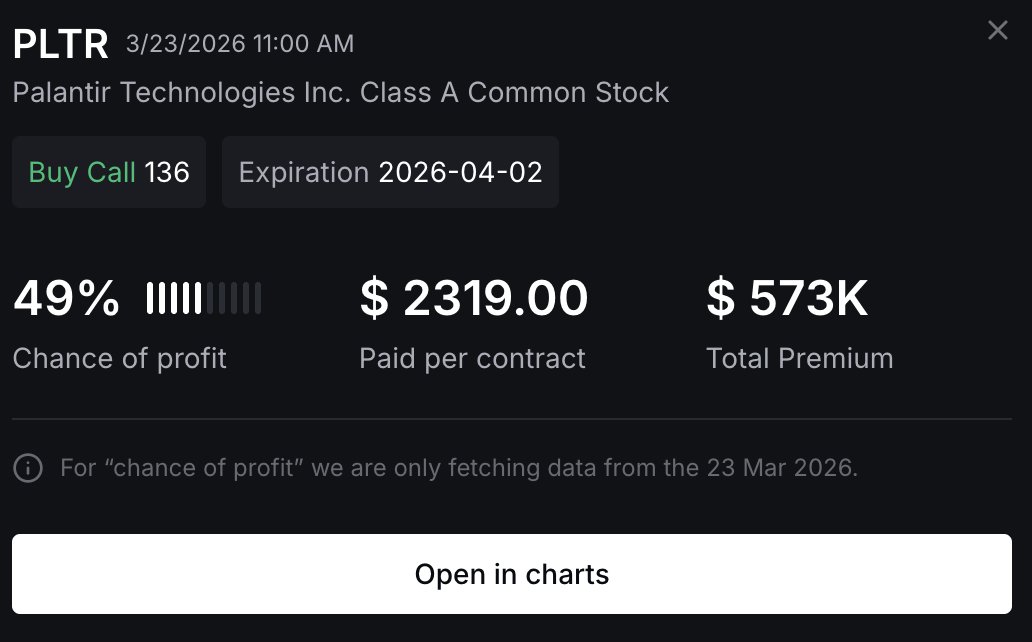Select the 2026-04-02 expiration date
This screenshot has height=642, width=1032.
click(x=460, y=172)
